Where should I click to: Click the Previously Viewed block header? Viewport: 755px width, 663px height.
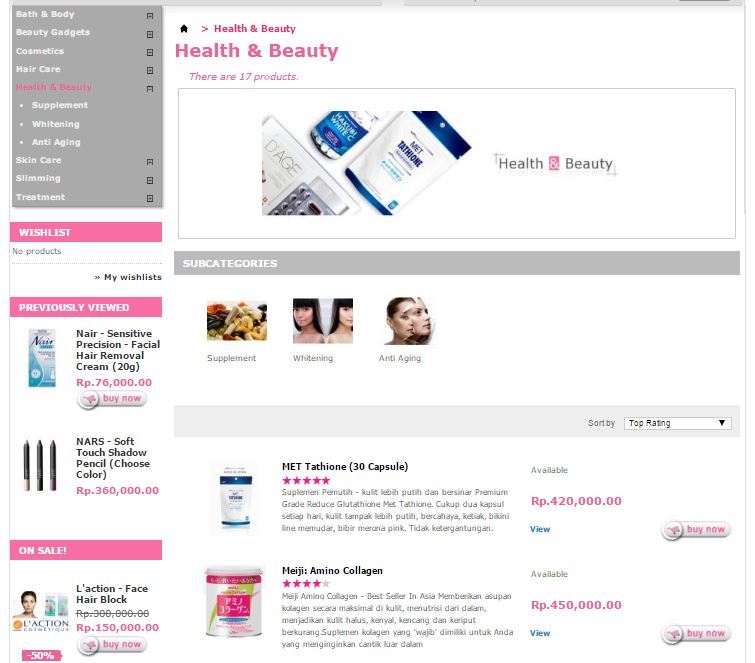click(x=86, y=307)
